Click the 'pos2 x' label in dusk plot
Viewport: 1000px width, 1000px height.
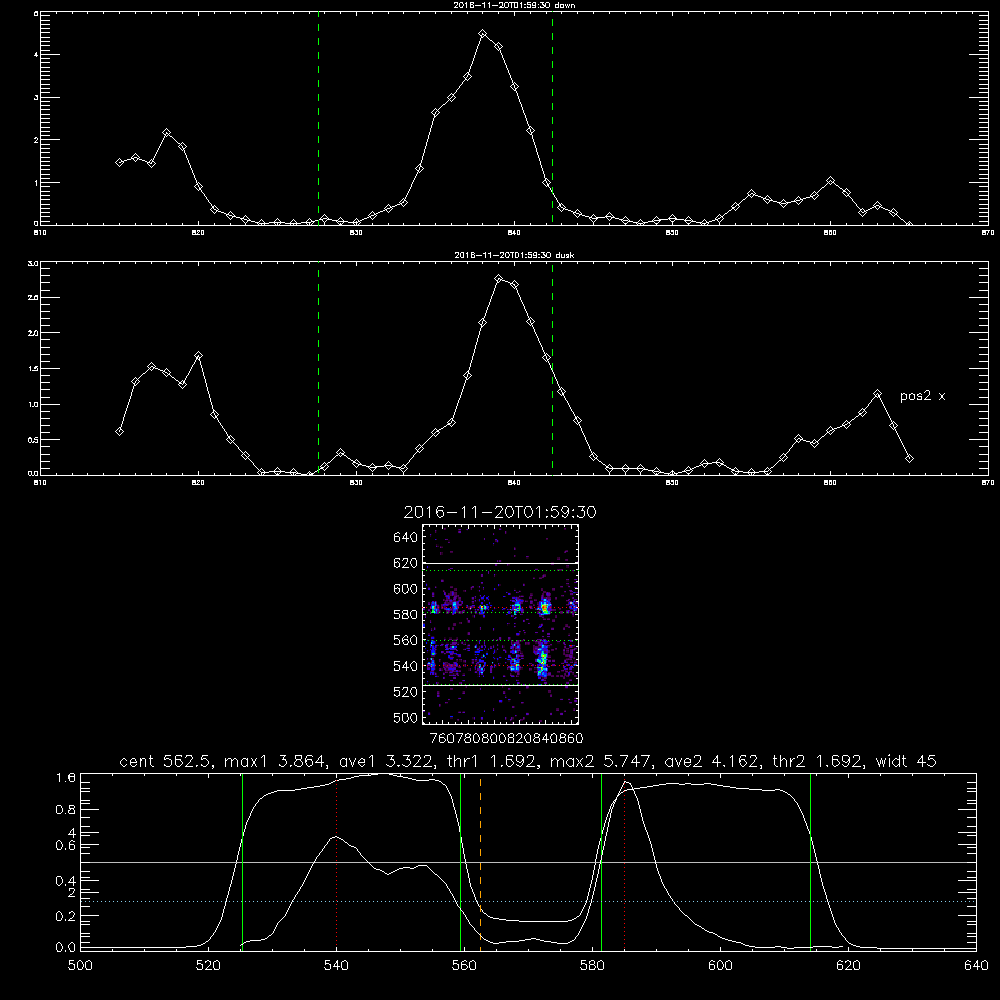(922, 396)
